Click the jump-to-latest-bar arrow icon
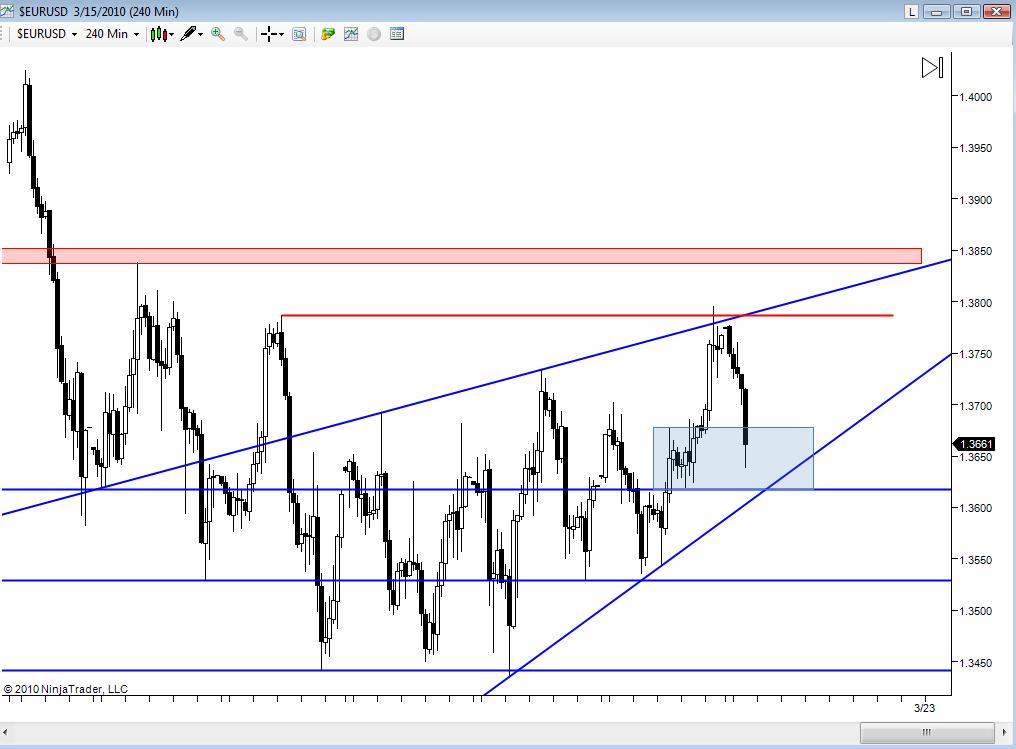The width and height of the screenshot is (1016, 749). [x=932, y=67]
